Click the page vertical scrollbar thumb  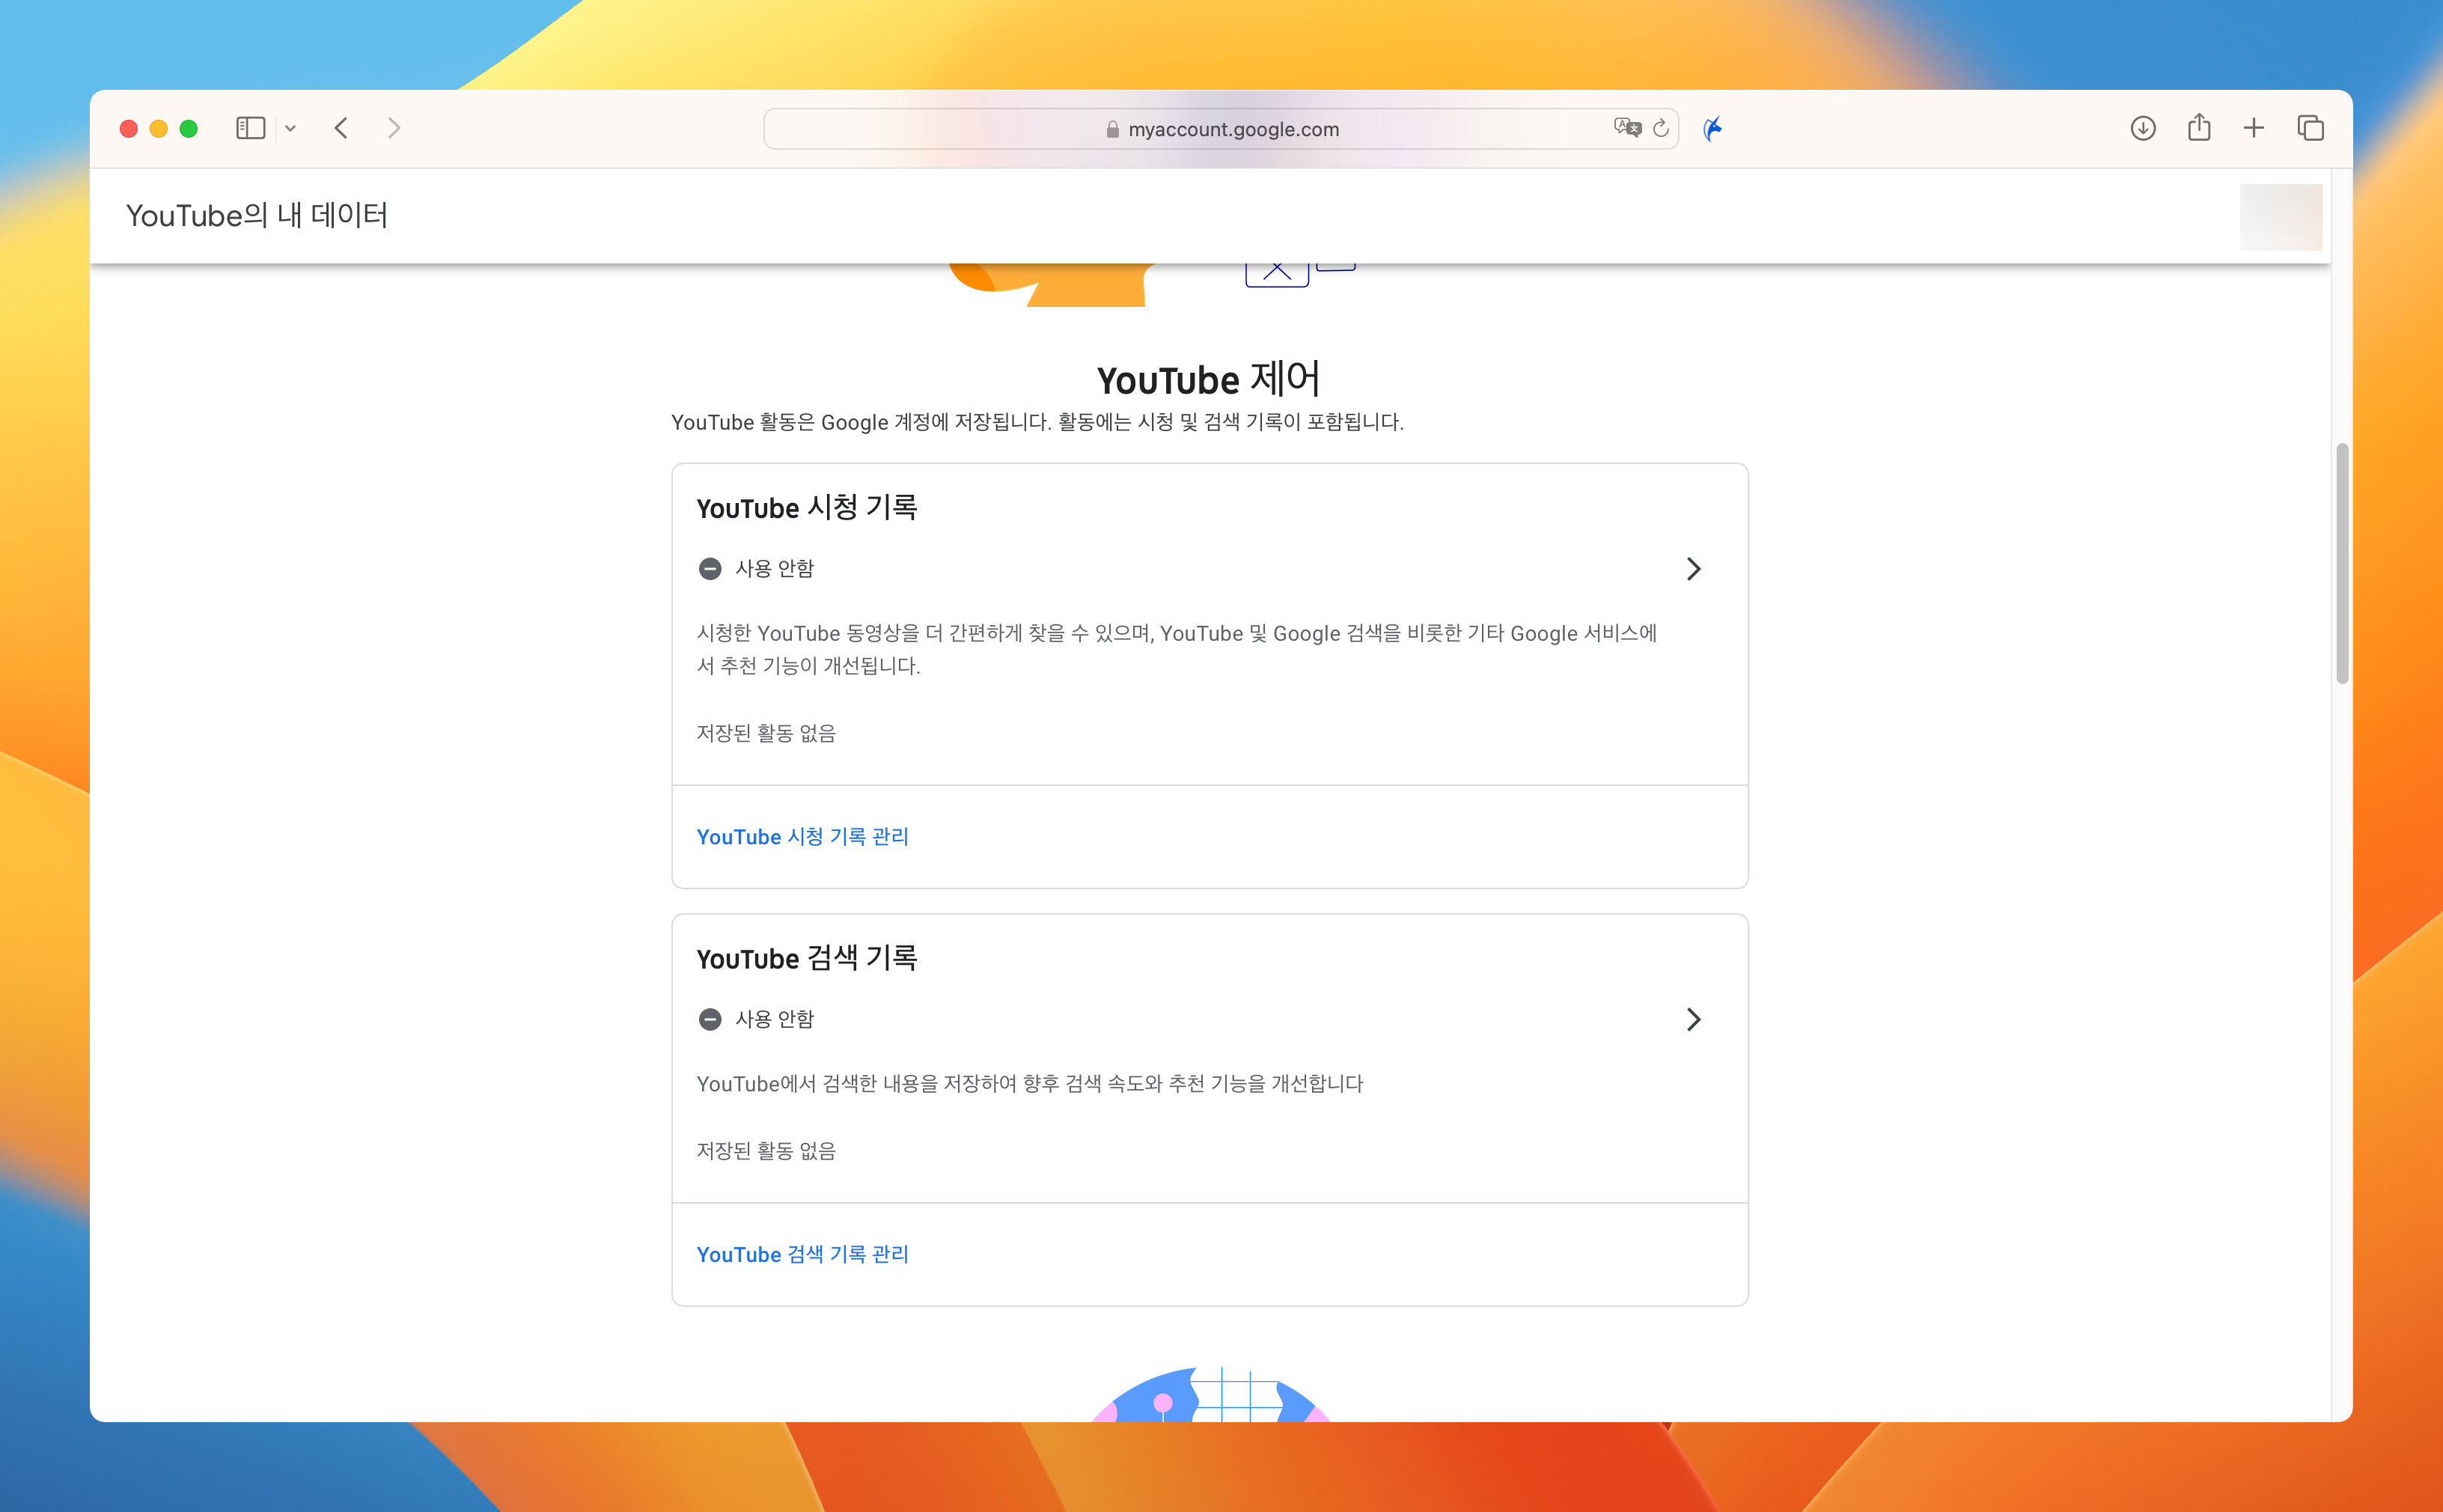pyautogui.click(x=2341, y=563)
